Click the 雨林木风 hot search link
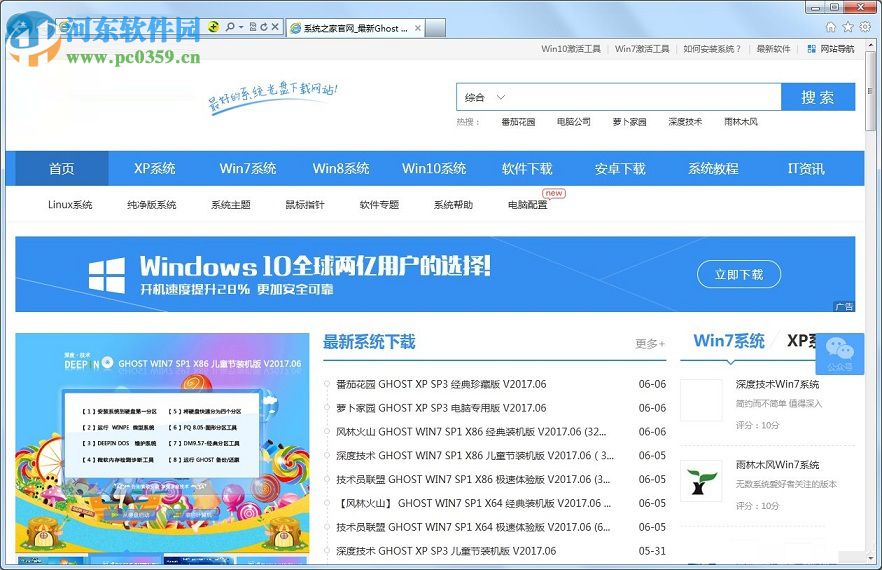 click(741, 122)
